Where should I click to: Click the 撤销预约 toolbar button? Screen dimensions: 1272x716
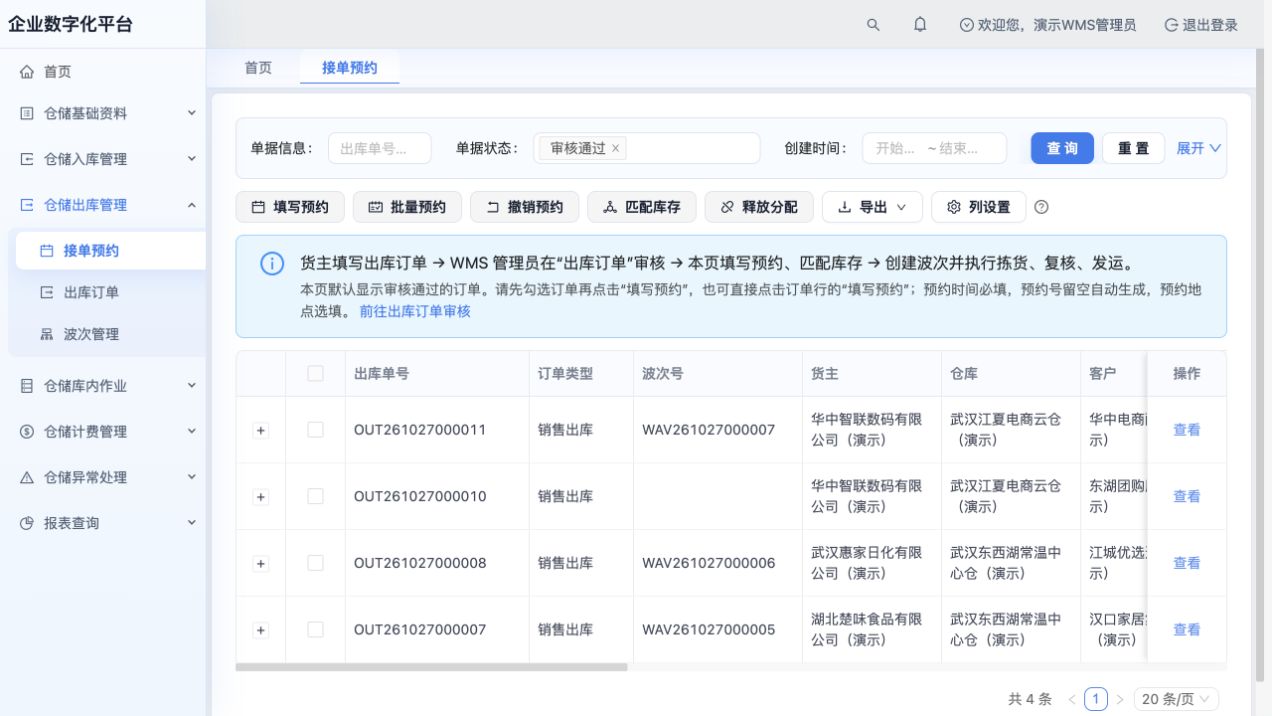[x=524, y=207]
